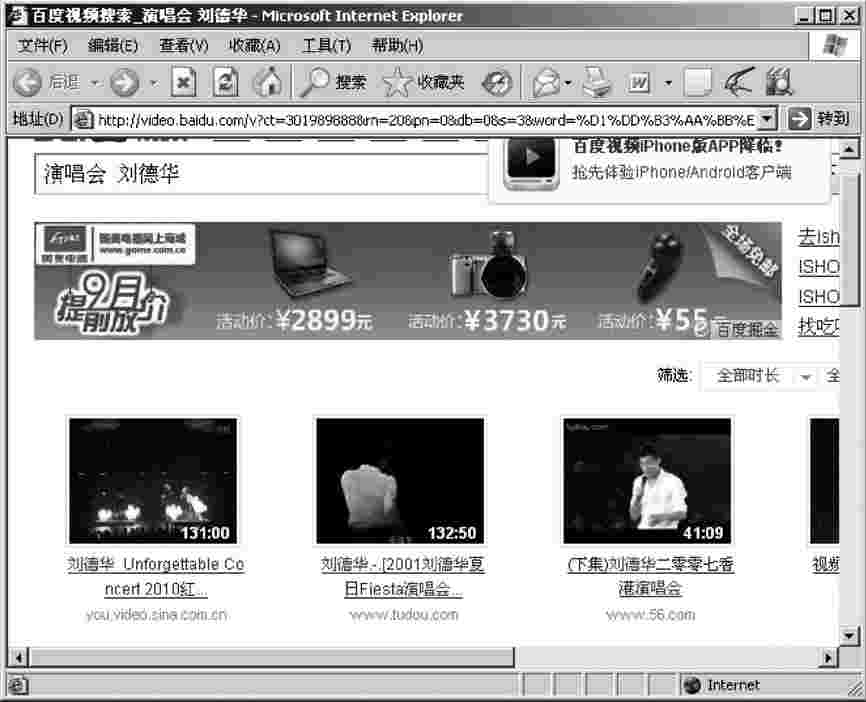Open the 搜索 search pane
Viewport: 866px width, 702px height.
(x=333, y=82)
